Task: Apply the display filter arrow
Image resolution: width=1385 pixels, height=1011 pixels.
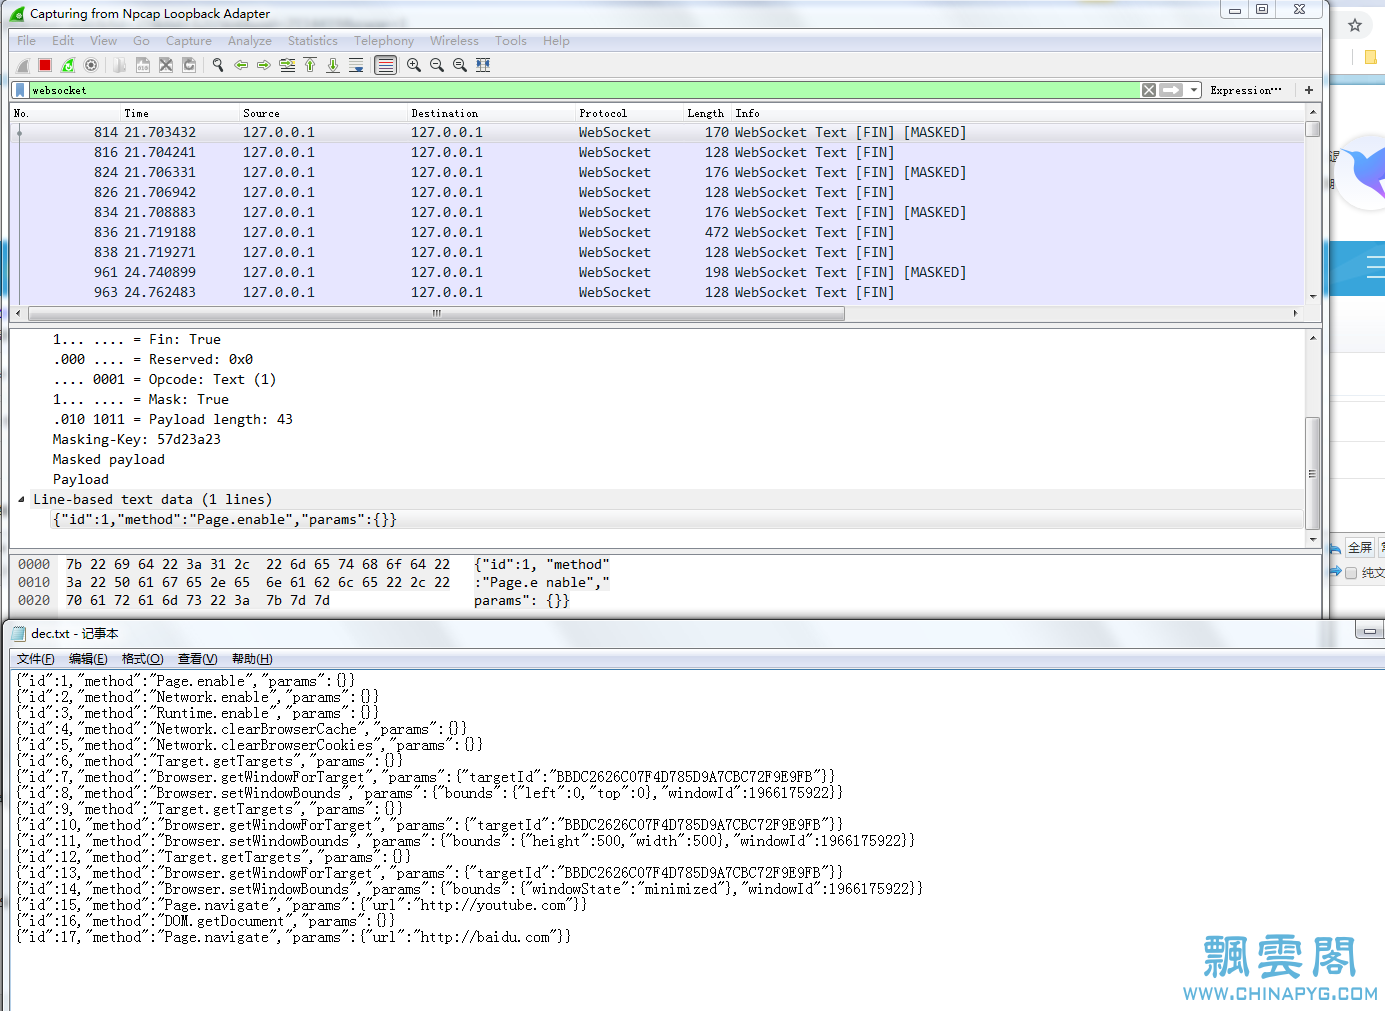Action: pyautogui.click(x=1171, y=90)
